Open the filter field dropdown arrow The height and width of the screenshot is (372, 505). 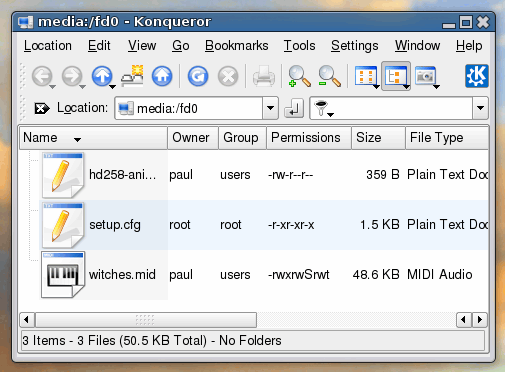click(x=480, y=108)
